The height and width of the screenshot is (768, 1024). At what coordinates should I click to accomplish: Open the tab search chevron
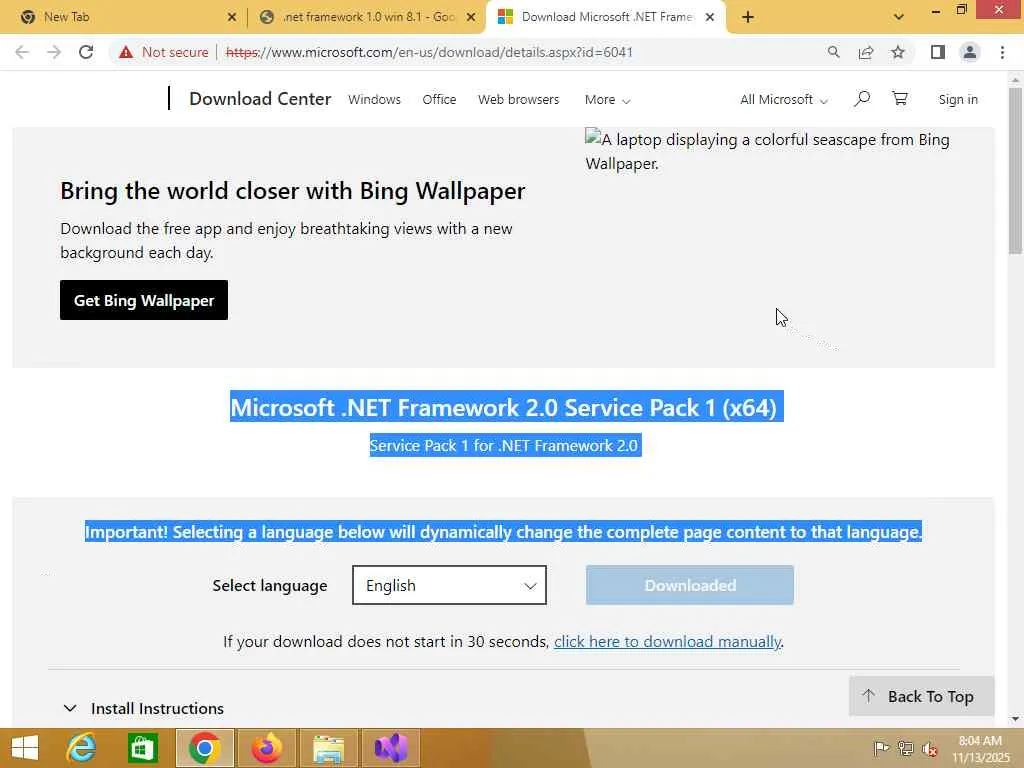(899, 17)
